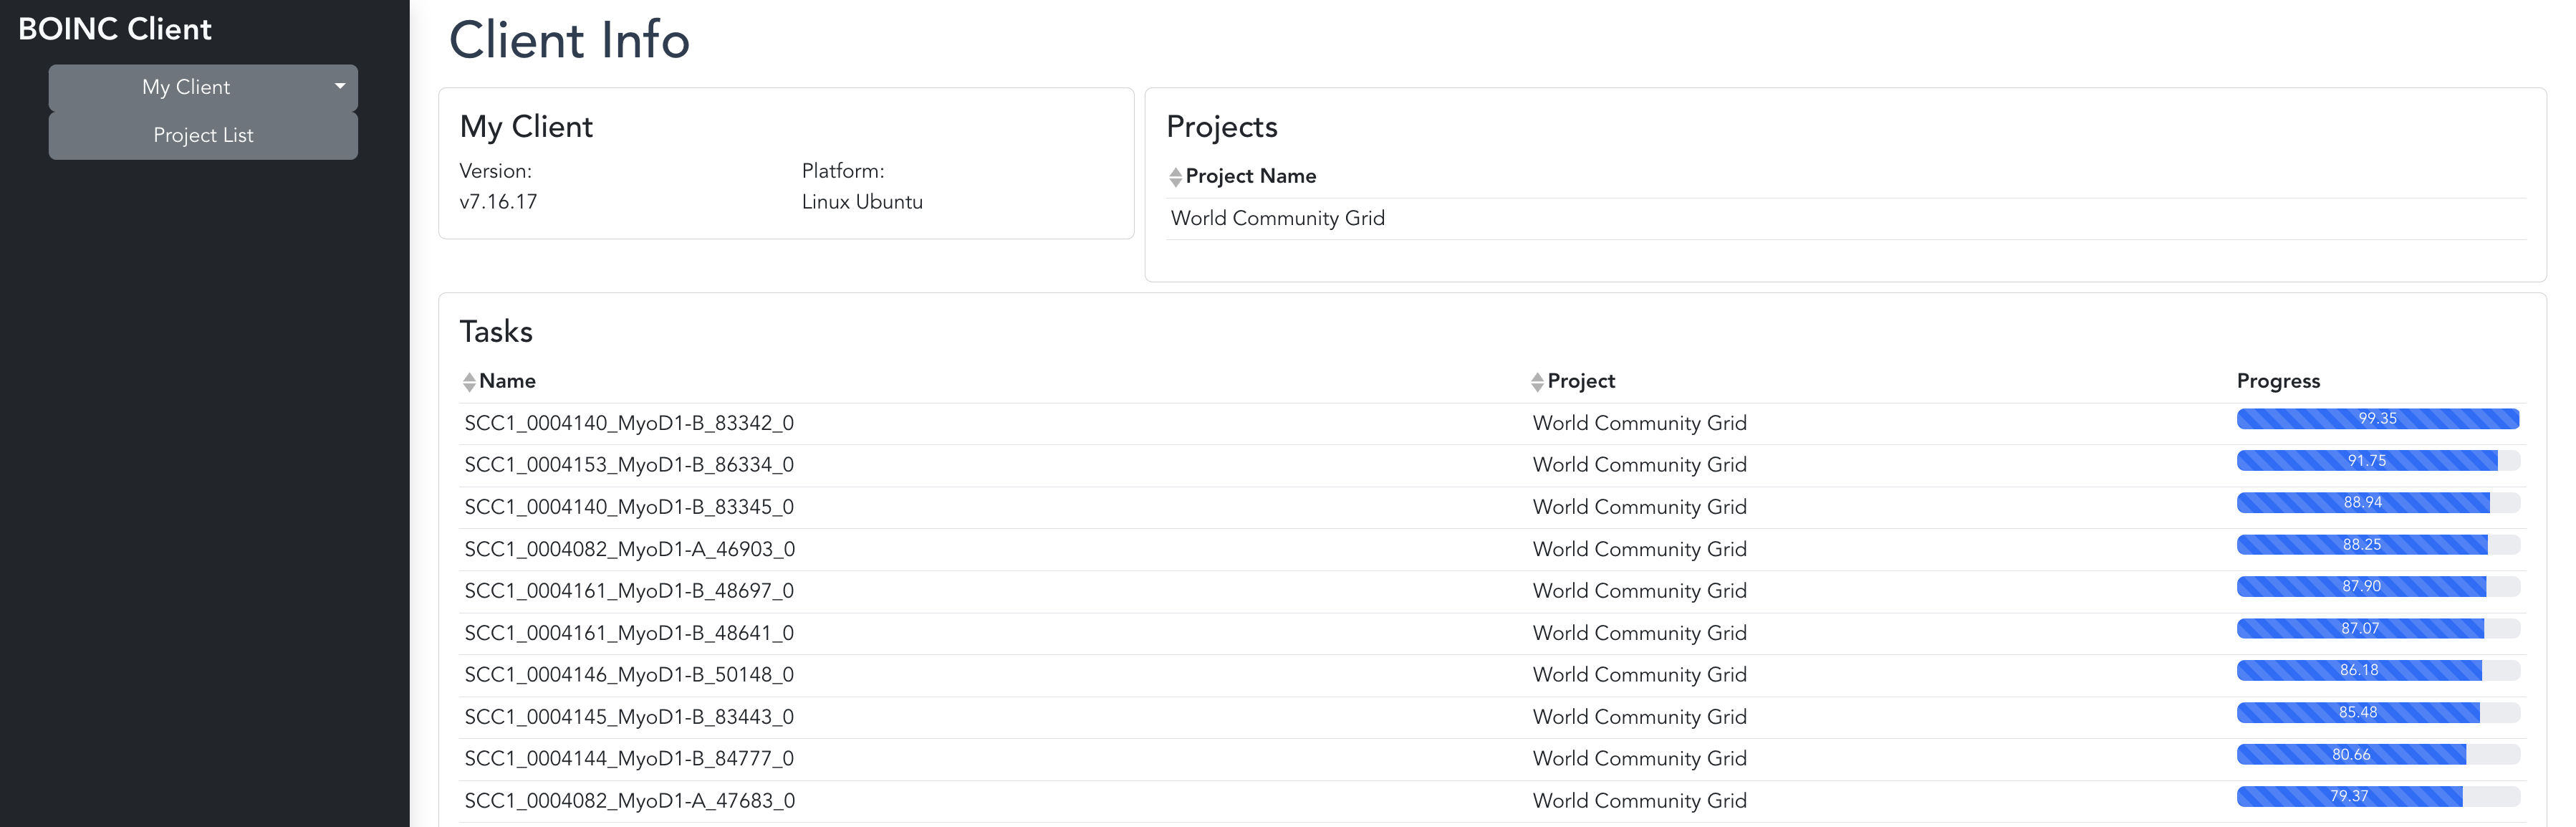Select task SCC1_0004146_MyoD1-B_50148_0
The image size is (2576, 827).
(629, 675)
